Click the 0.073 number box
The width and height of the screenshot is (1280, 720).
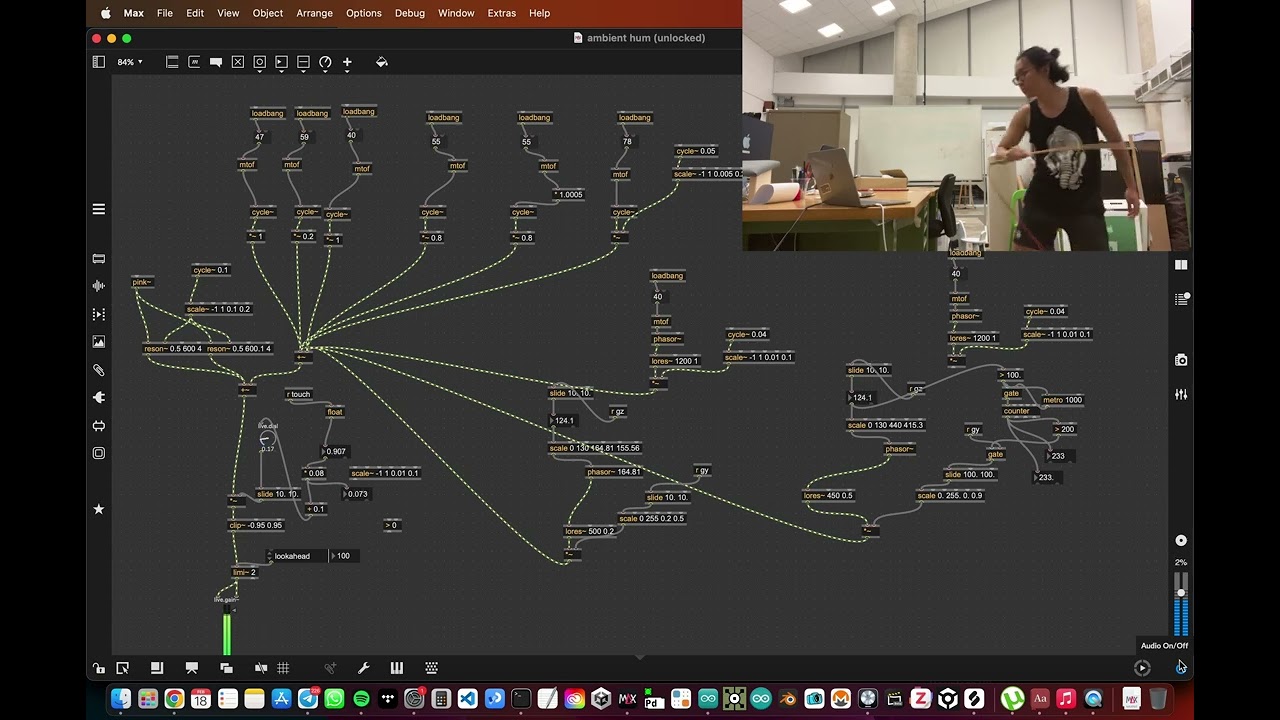[356, 494]
